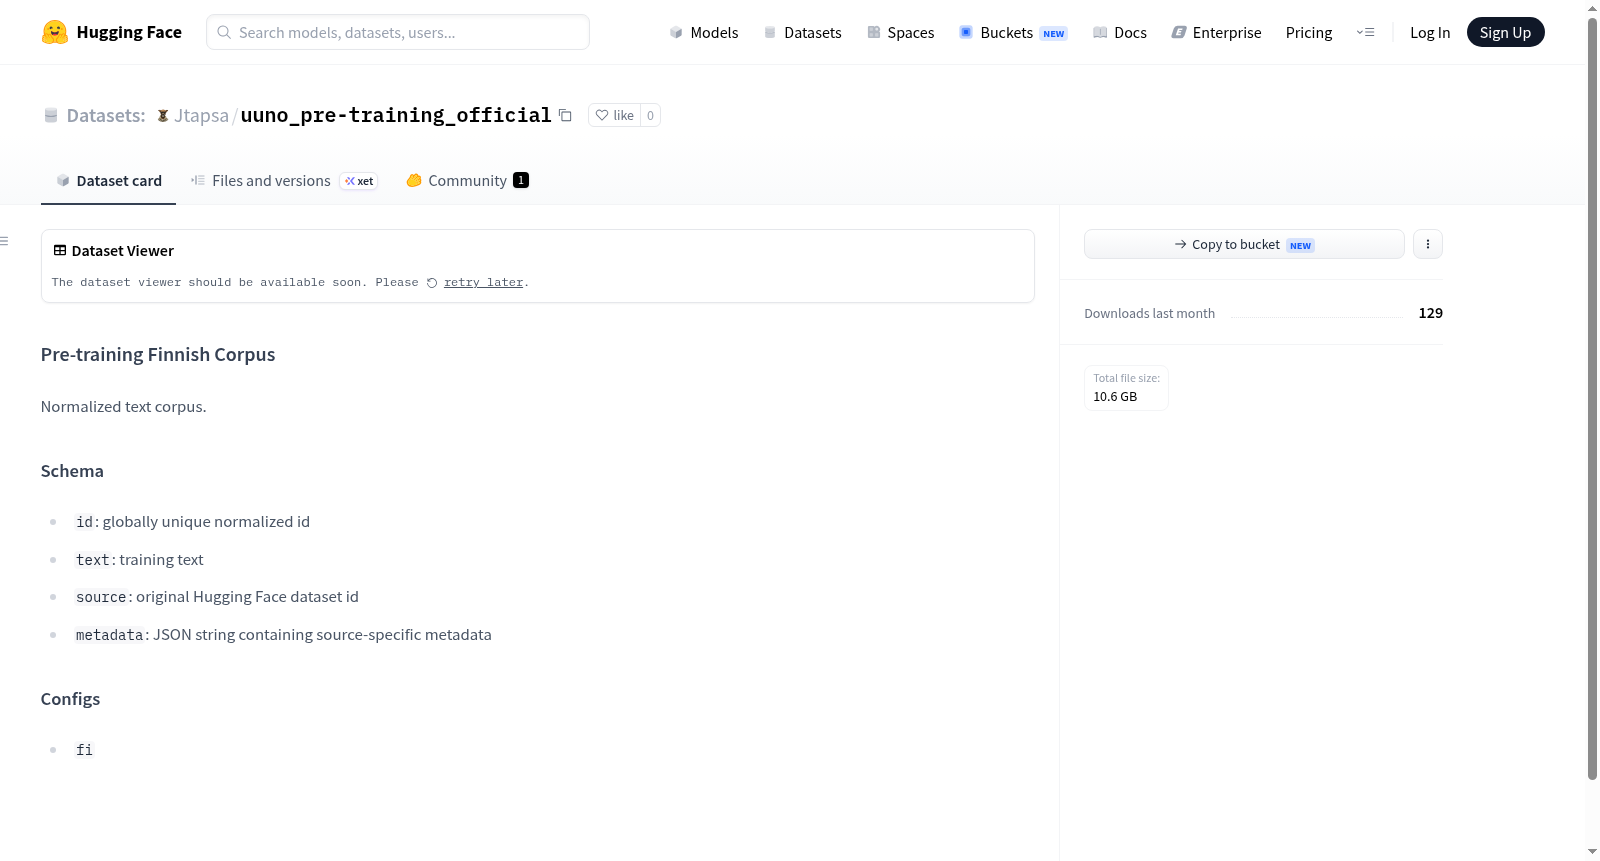
Task: Open the Jtapsa profile link
Action: click(x=201, y=116)
